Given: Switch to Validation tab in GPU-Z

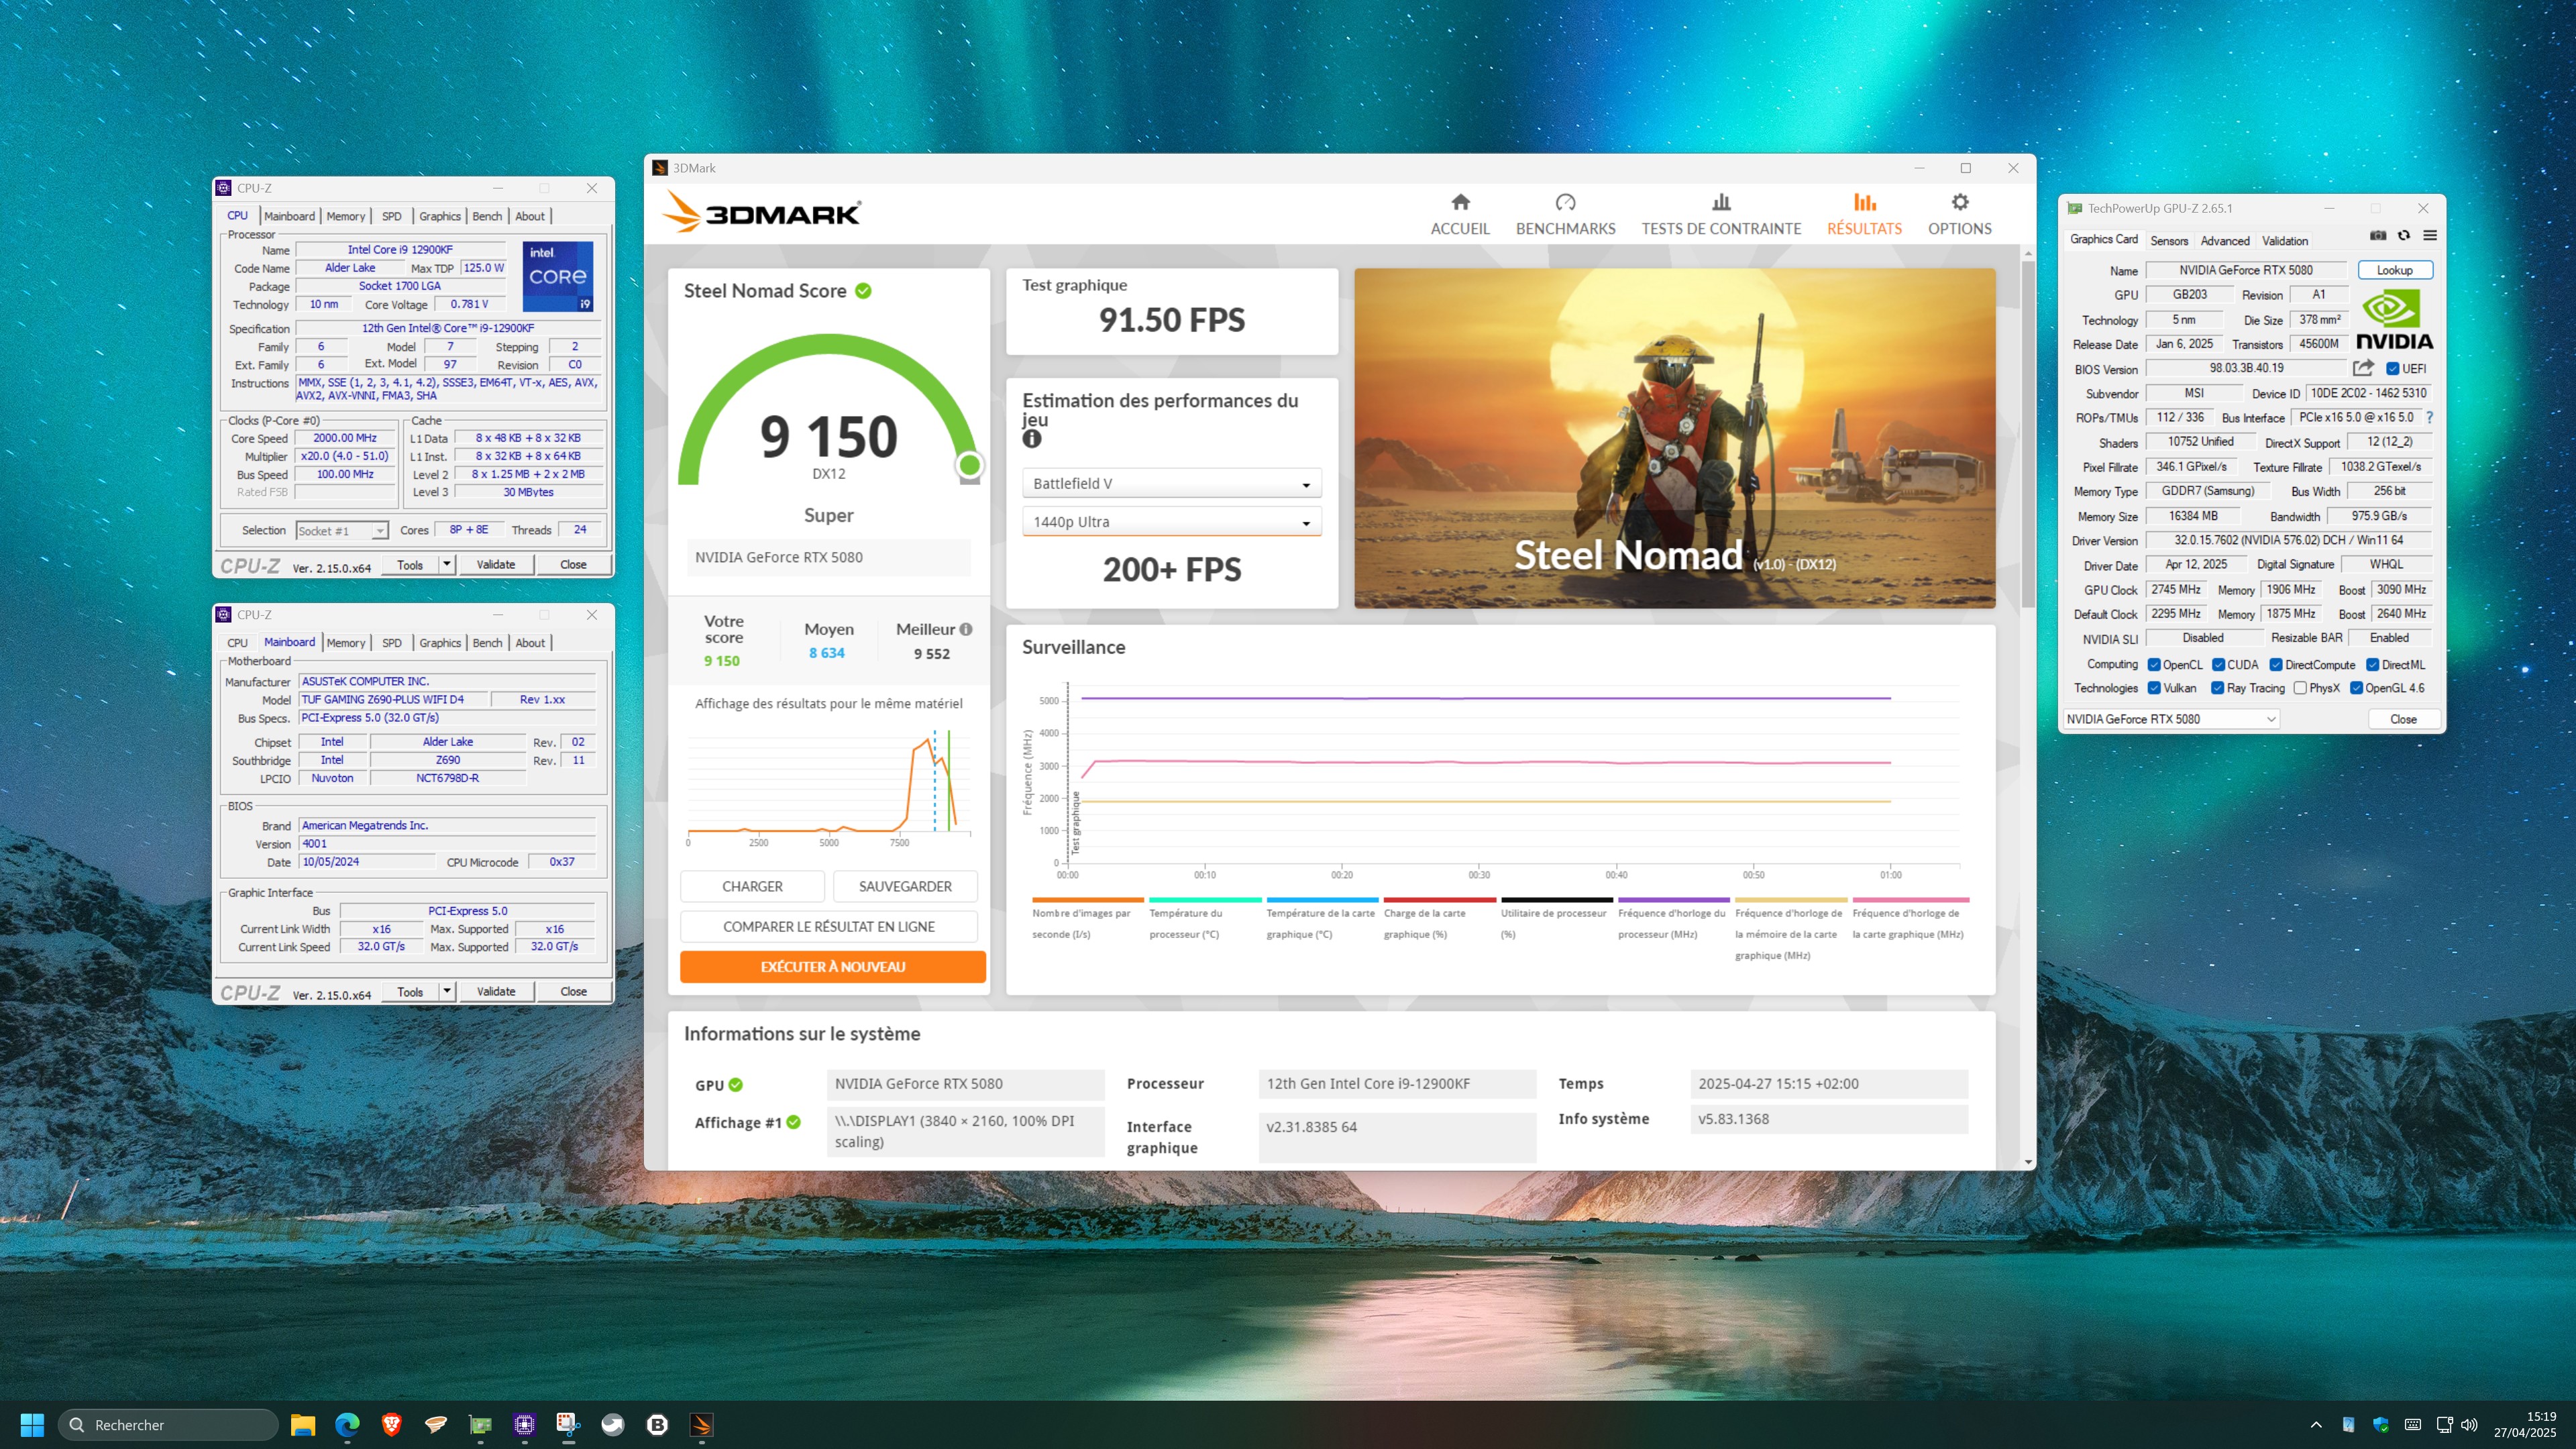Looking at the screenshot, I should (x=2284, y=240).
